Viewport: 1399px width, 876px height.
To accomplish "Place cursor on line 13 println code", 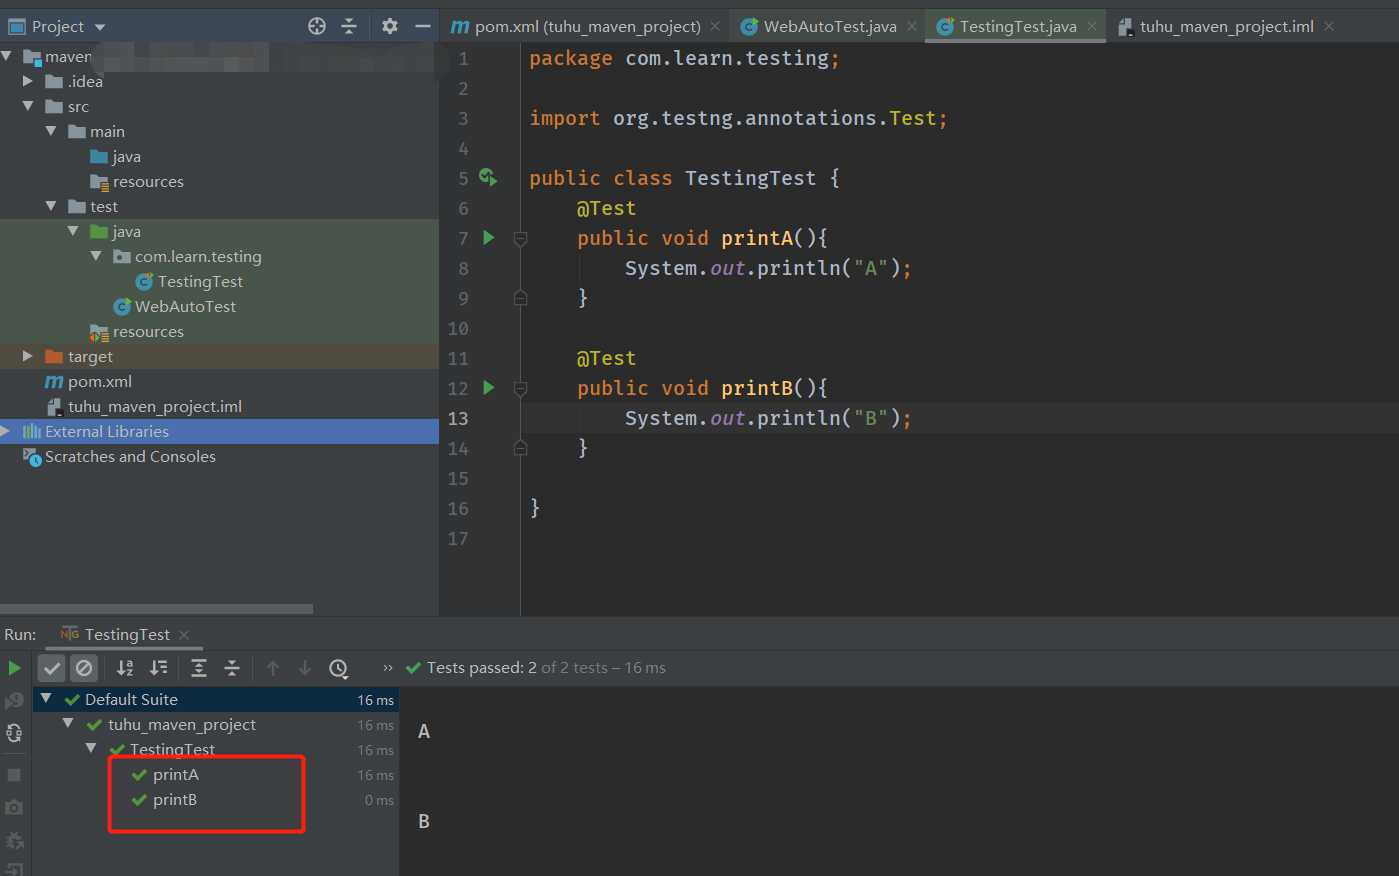I will click(768, 418).
